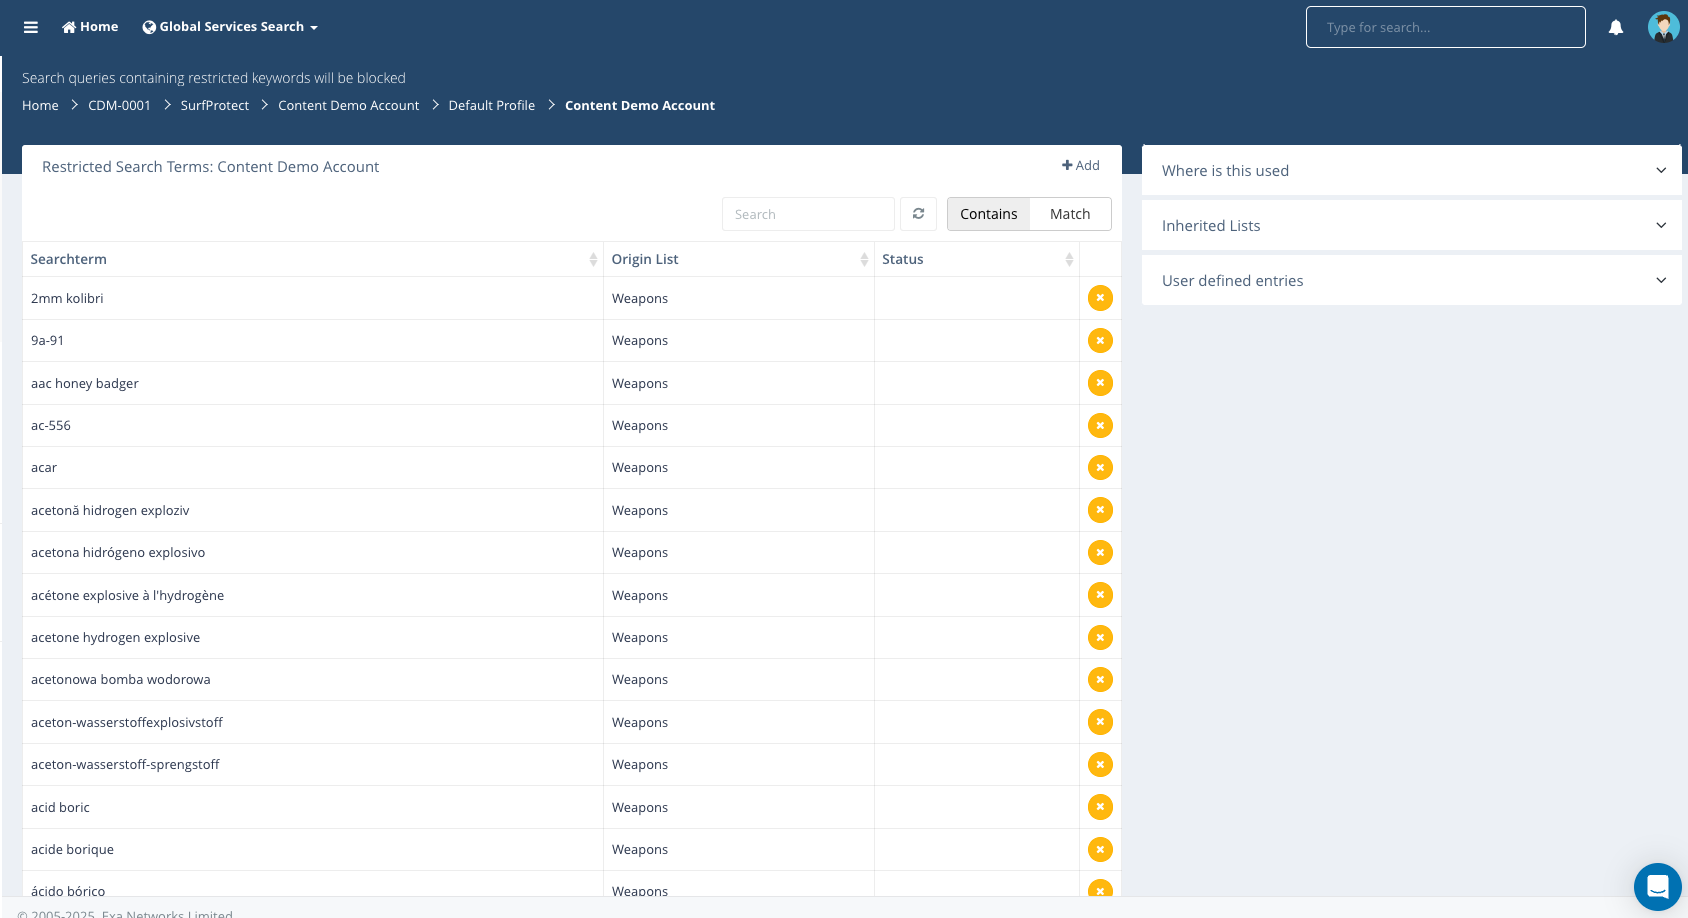The image size is (1688, 918).
Task: Open the user avatar profile menu
Action: 1663,27
